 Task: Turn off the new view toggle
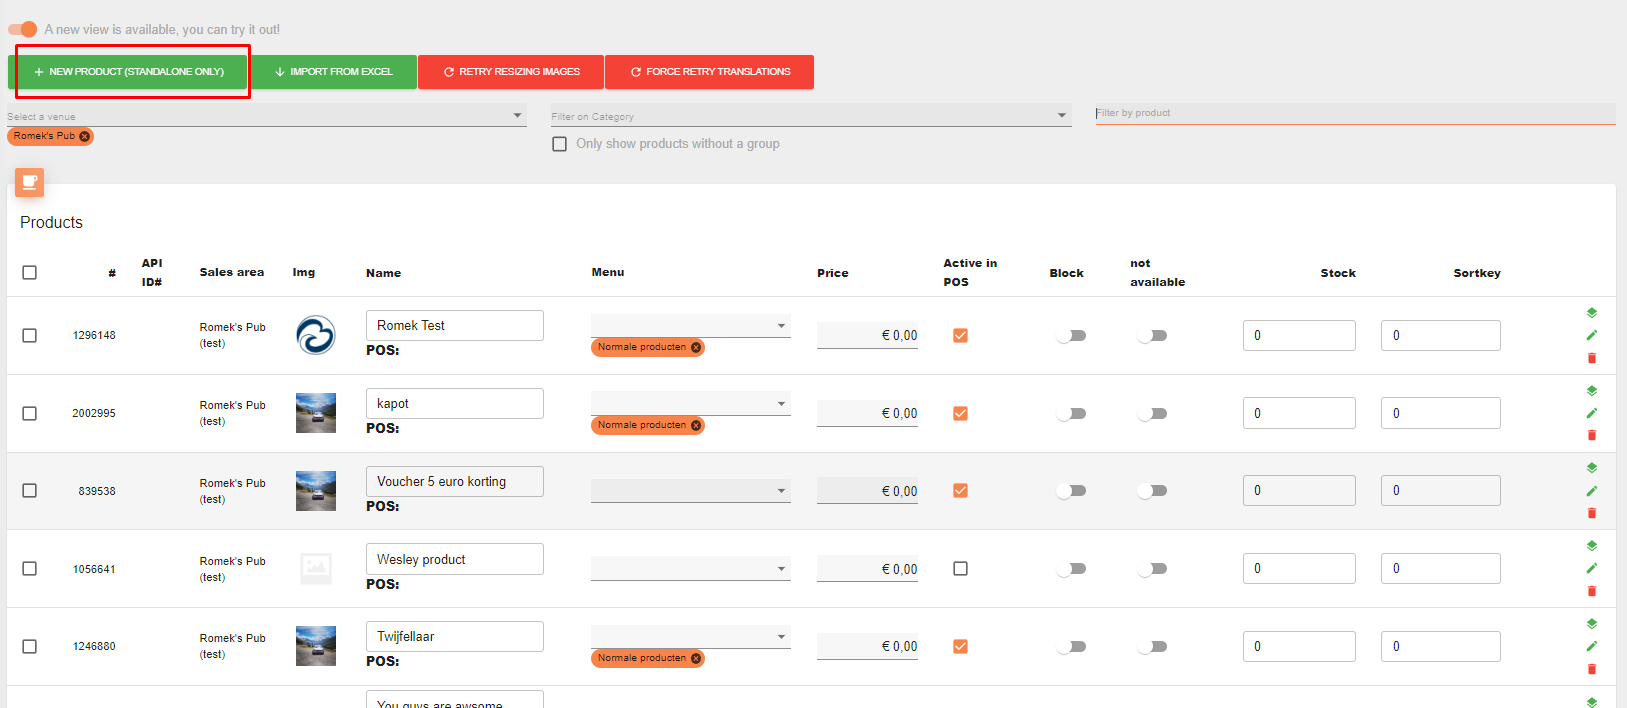coord(23,29)
